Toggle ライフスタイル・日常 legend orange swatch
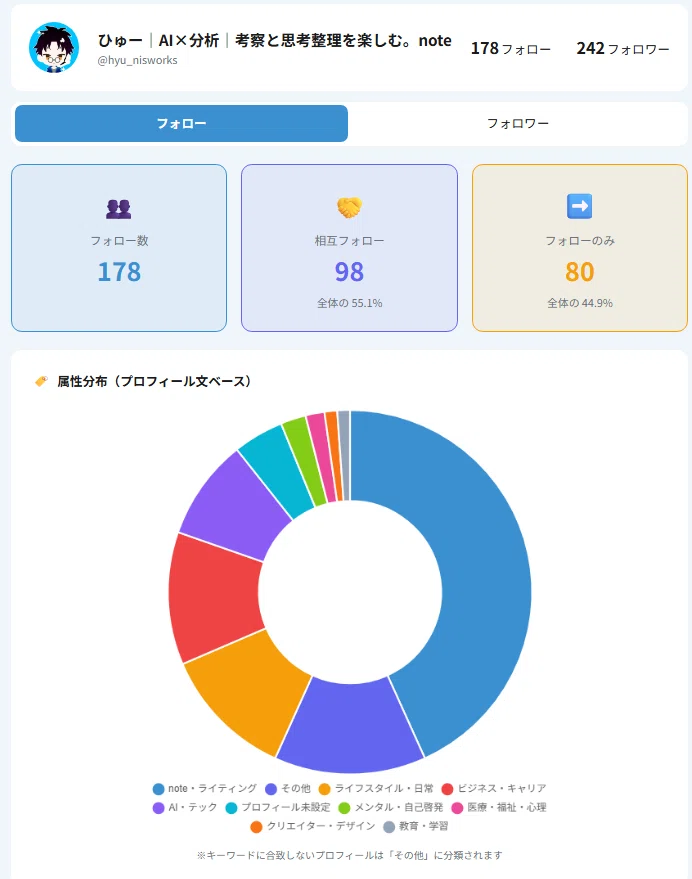This screenshot has width=692, height=879. coord(324,789)
